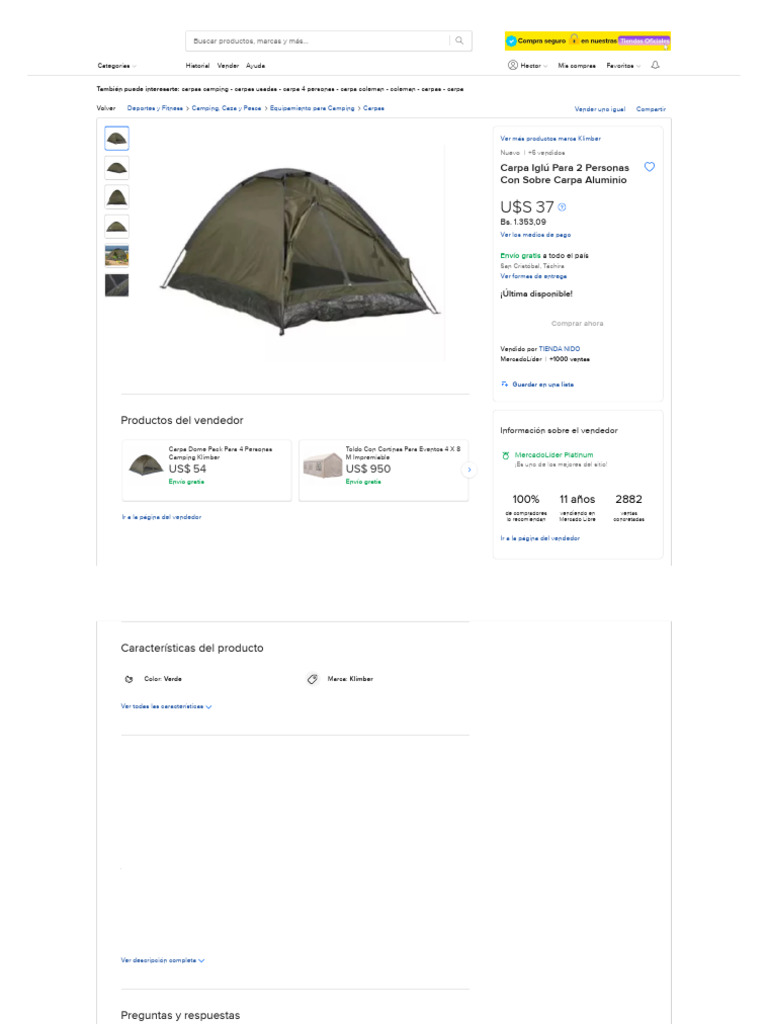Viewport: 768px width, 1024px height.
Task: Click the price info icon beside U$S 37
Action: click(562, 207)
